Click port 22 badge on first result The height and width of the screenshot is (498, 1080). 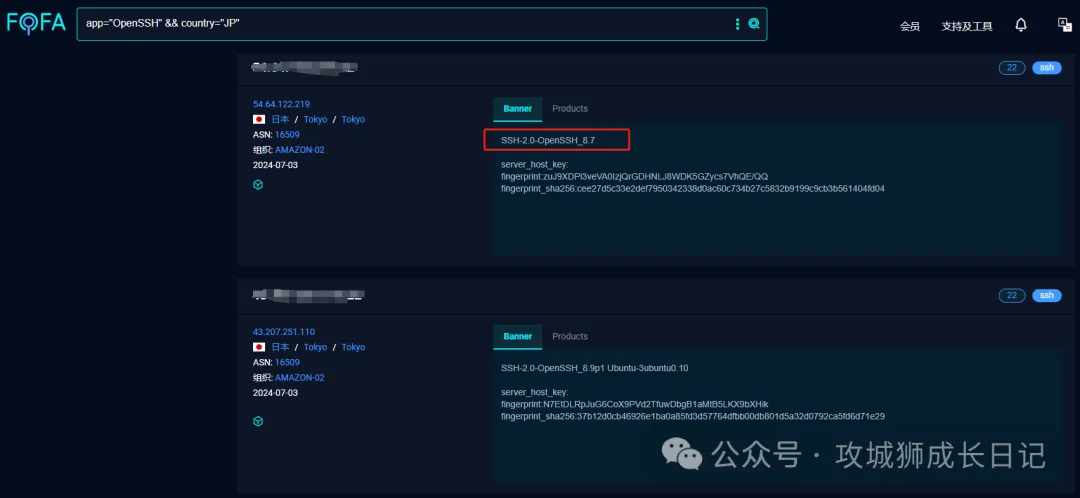point(1012,68)
